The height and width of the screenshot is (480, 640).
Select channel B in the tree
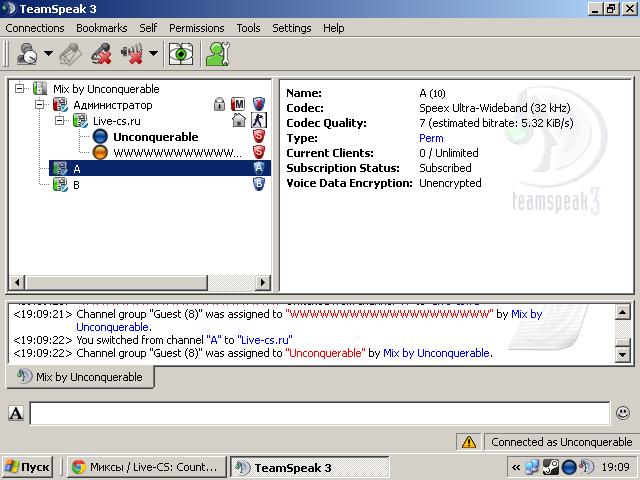pos(76,185)
